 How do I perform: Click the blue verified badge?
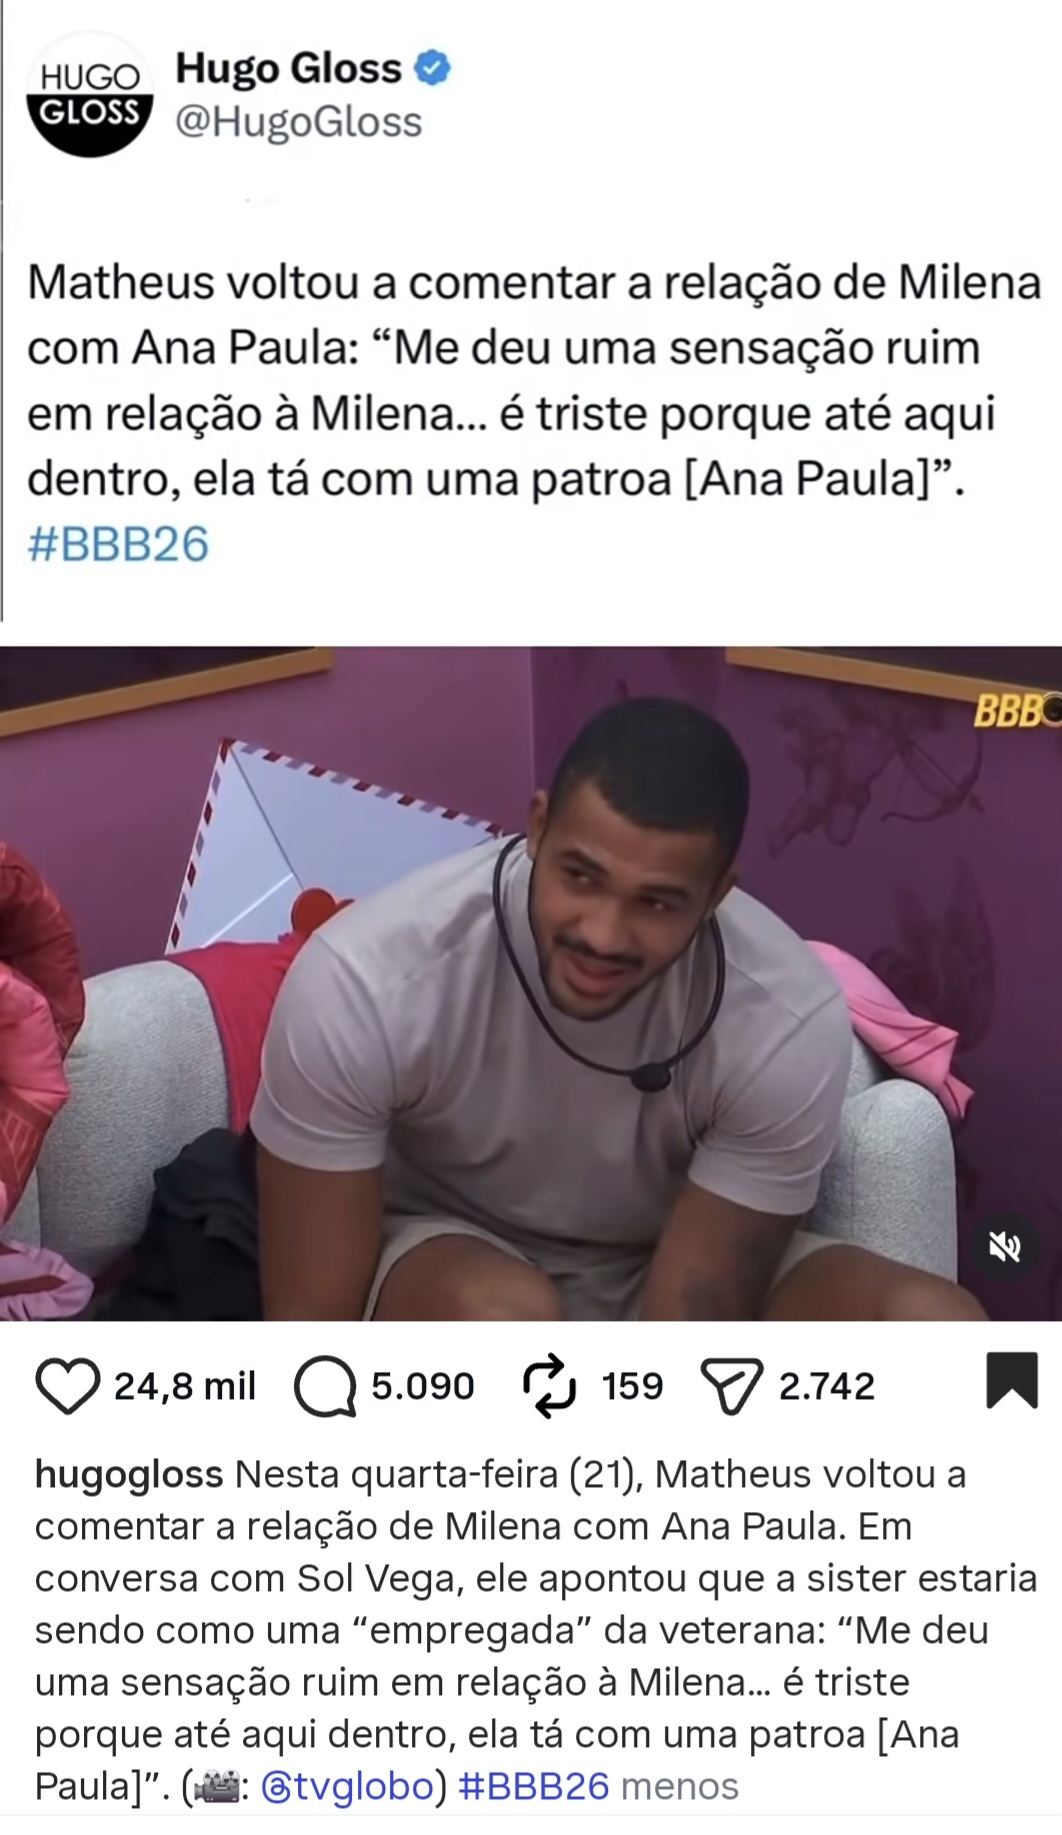(432, 68)
